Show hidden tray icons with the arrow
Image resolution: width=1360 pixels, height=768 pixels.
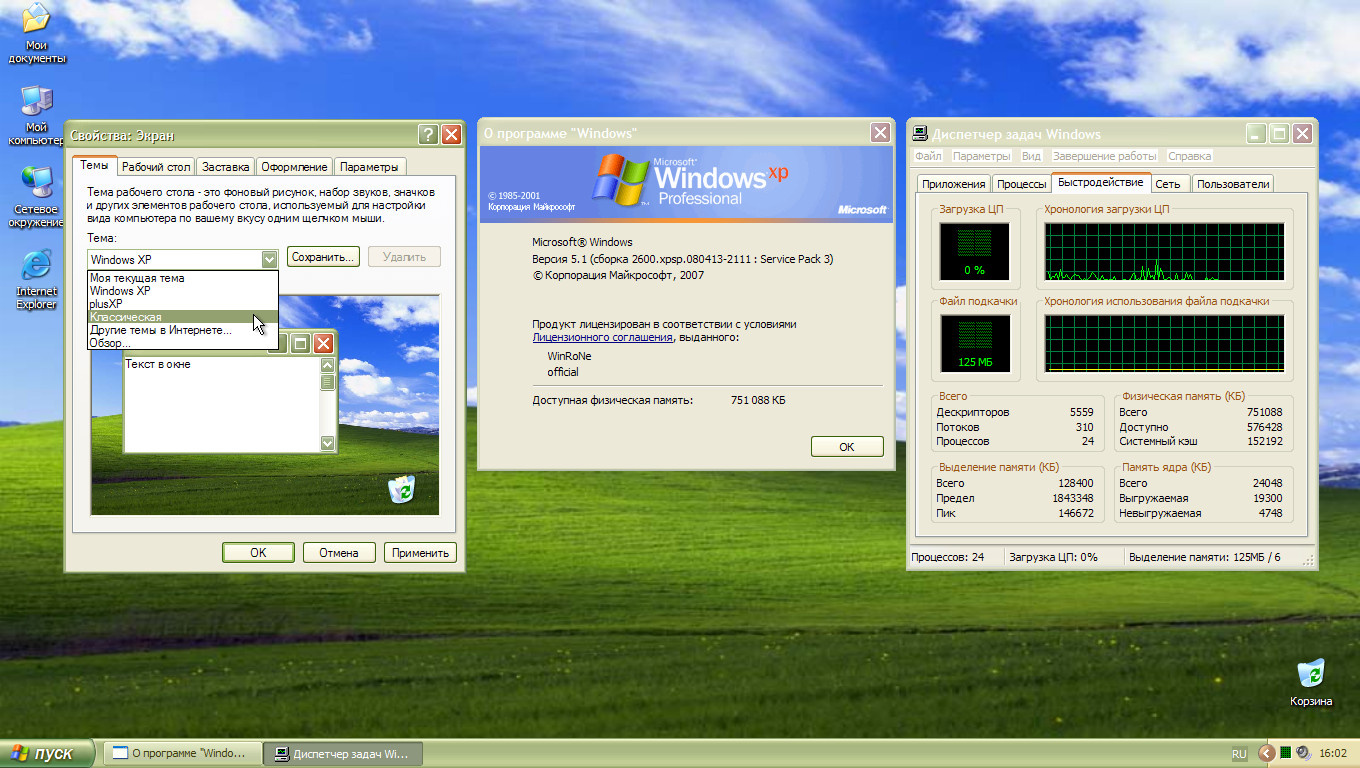(1267, 753)
